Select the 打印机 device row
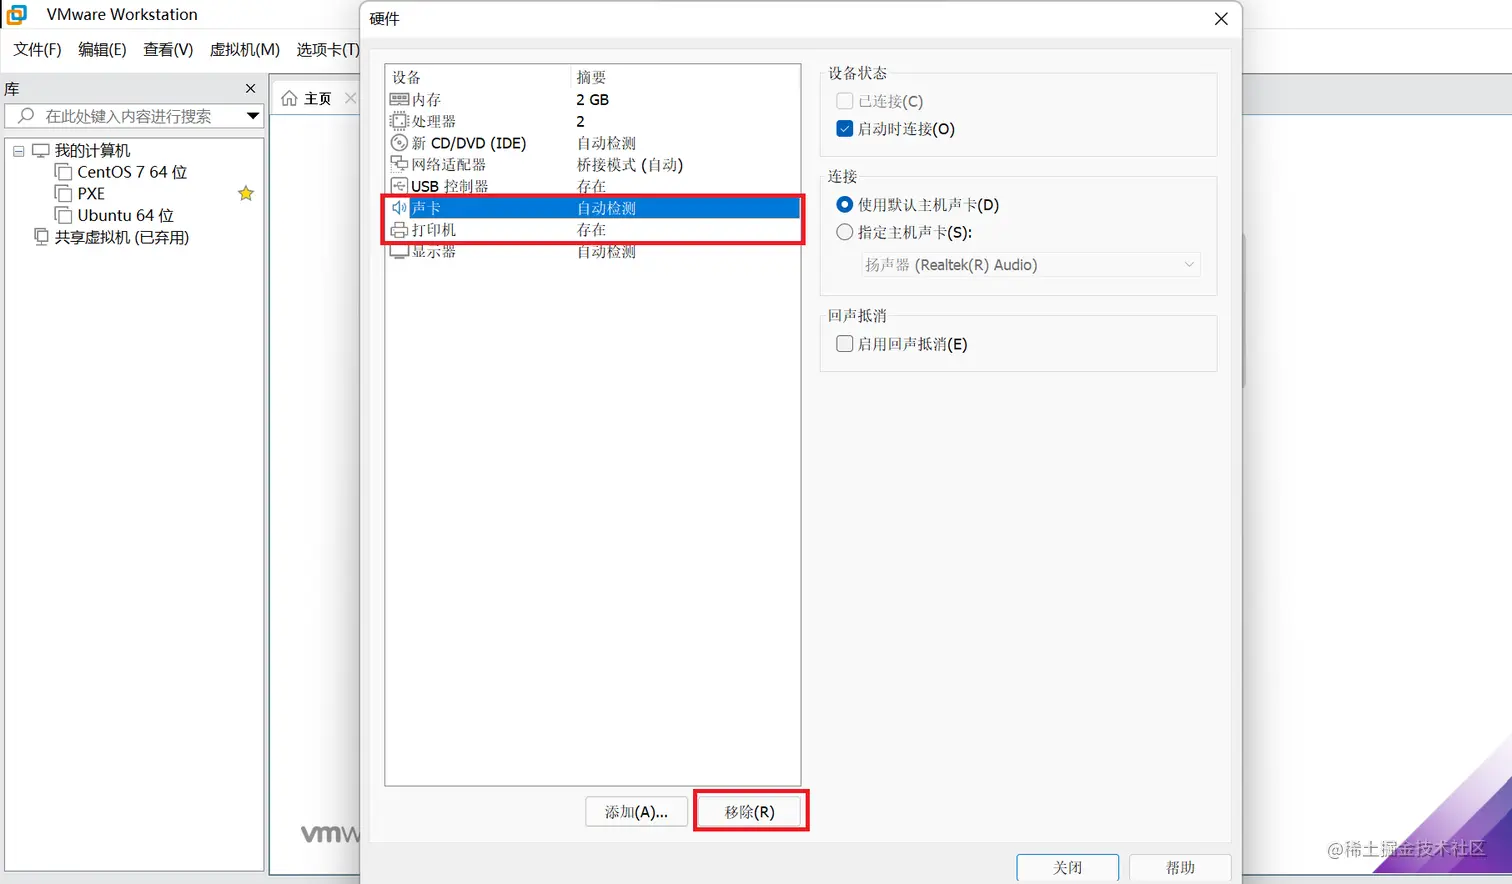Viewport: 1512px width, 884px height. 593,230
